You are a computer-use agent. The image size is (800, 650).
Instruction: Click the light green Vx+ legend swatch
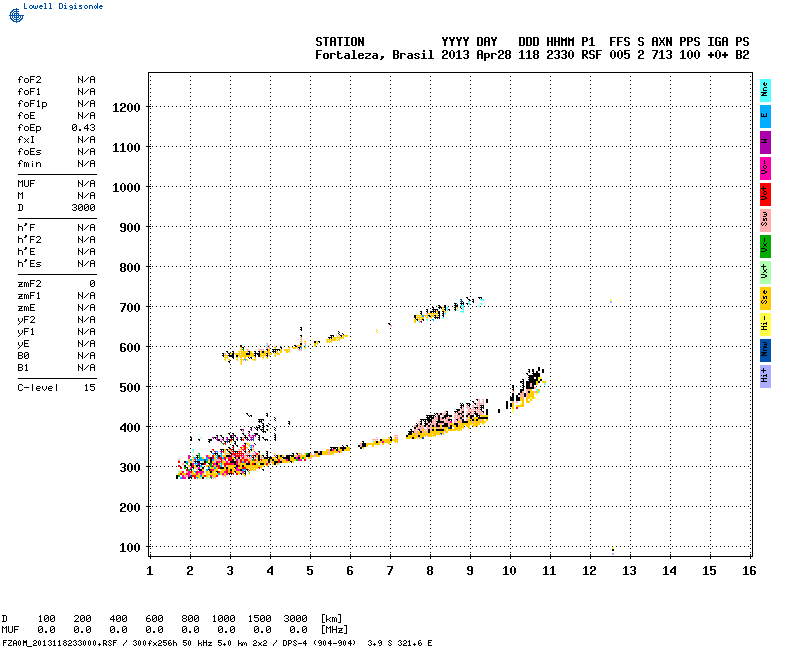pos(765,271)
